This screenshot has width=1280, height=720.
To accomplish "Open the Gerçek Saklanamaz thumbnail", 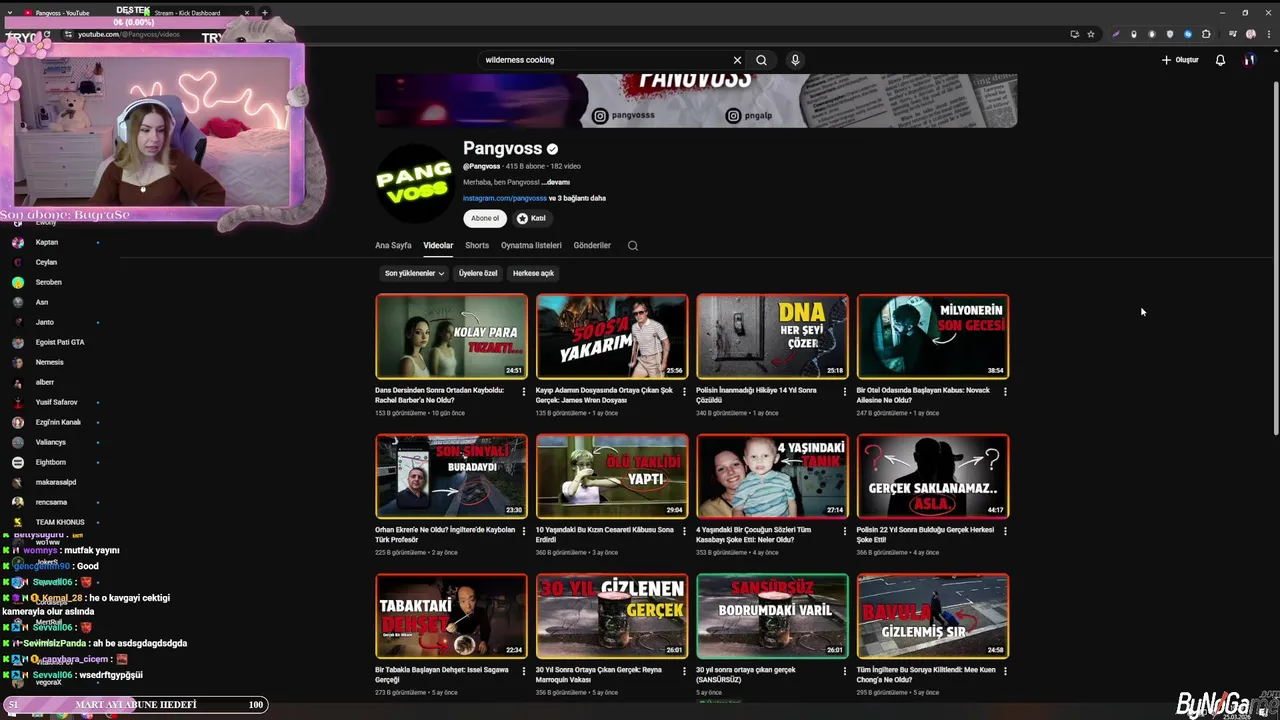I will 933,476.
